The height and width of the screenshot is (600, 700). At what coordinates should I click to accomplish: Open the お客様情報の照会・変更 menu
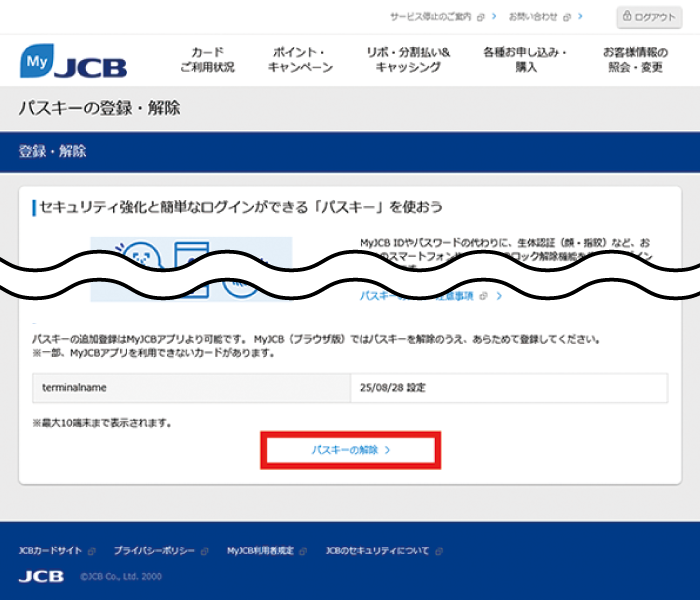(x=637, y=60)
